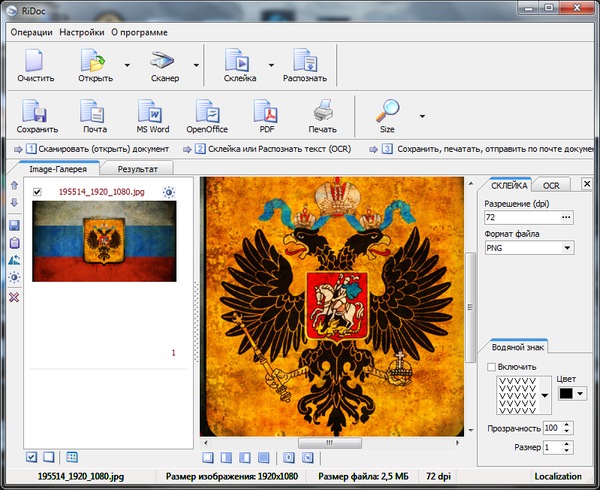Viewport: 600px width, 490px height.
Task: Expand the Открыть dropdown arrow
Action: [x=127, y=64]
